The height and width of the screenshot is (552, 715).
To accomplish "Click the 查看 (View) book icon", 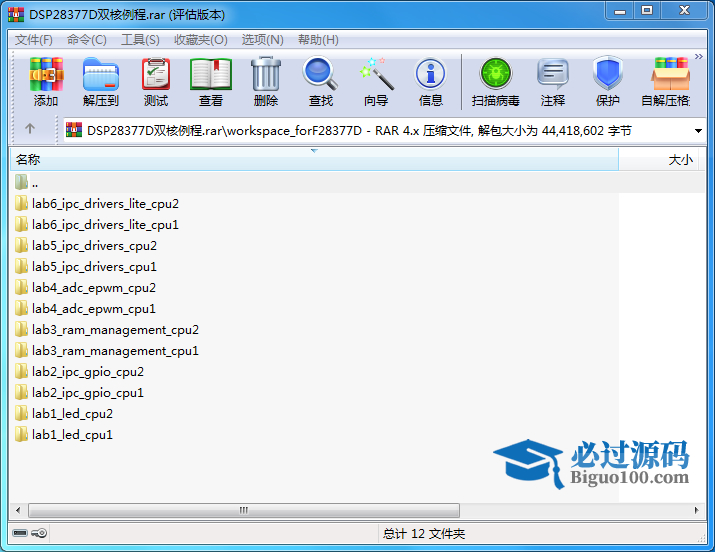I will [211, 81].
